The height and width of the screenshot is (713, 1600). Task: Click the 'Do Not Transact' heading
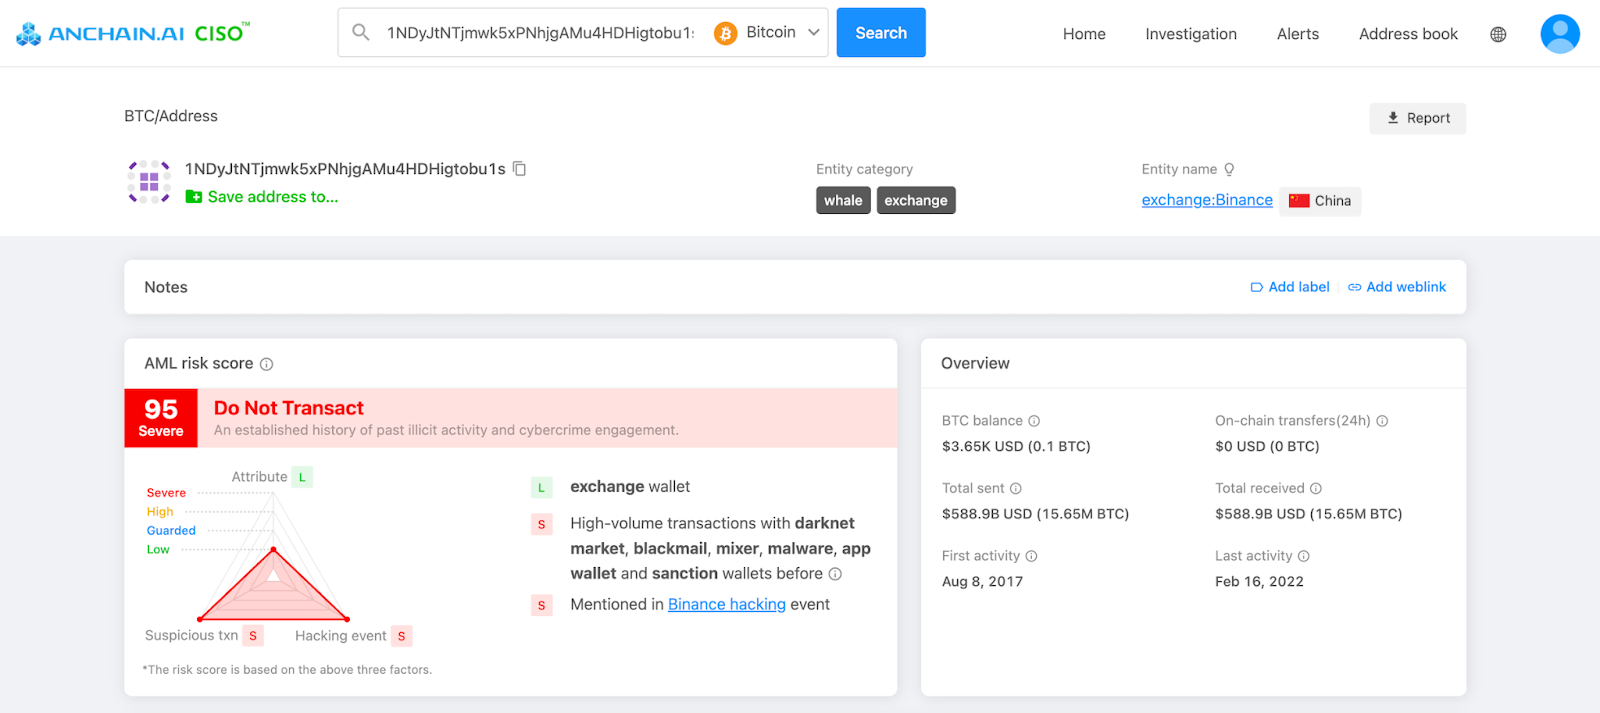tap(289, 408)
